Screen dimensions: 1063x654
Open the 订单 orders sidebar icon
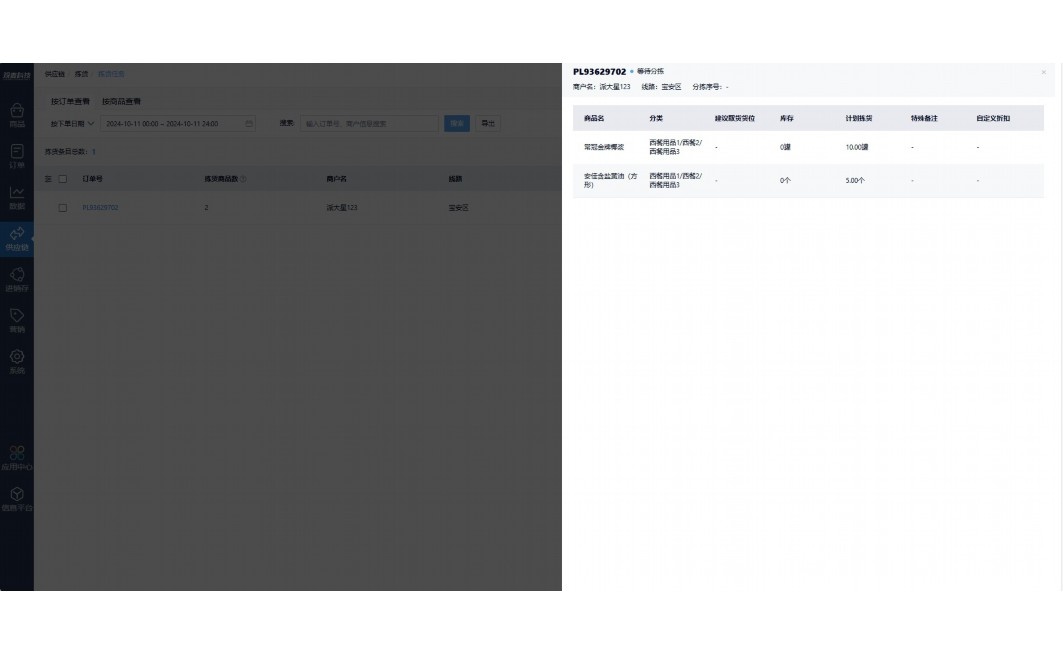point(17,153)
